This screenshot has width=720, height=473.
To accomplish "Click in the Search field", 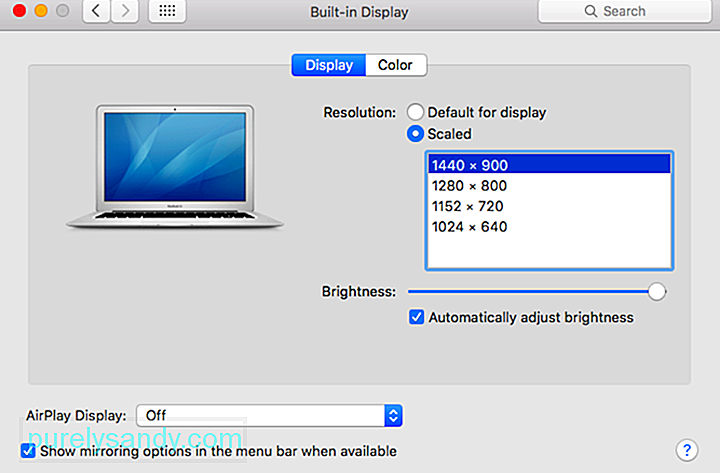I will 624,11.
